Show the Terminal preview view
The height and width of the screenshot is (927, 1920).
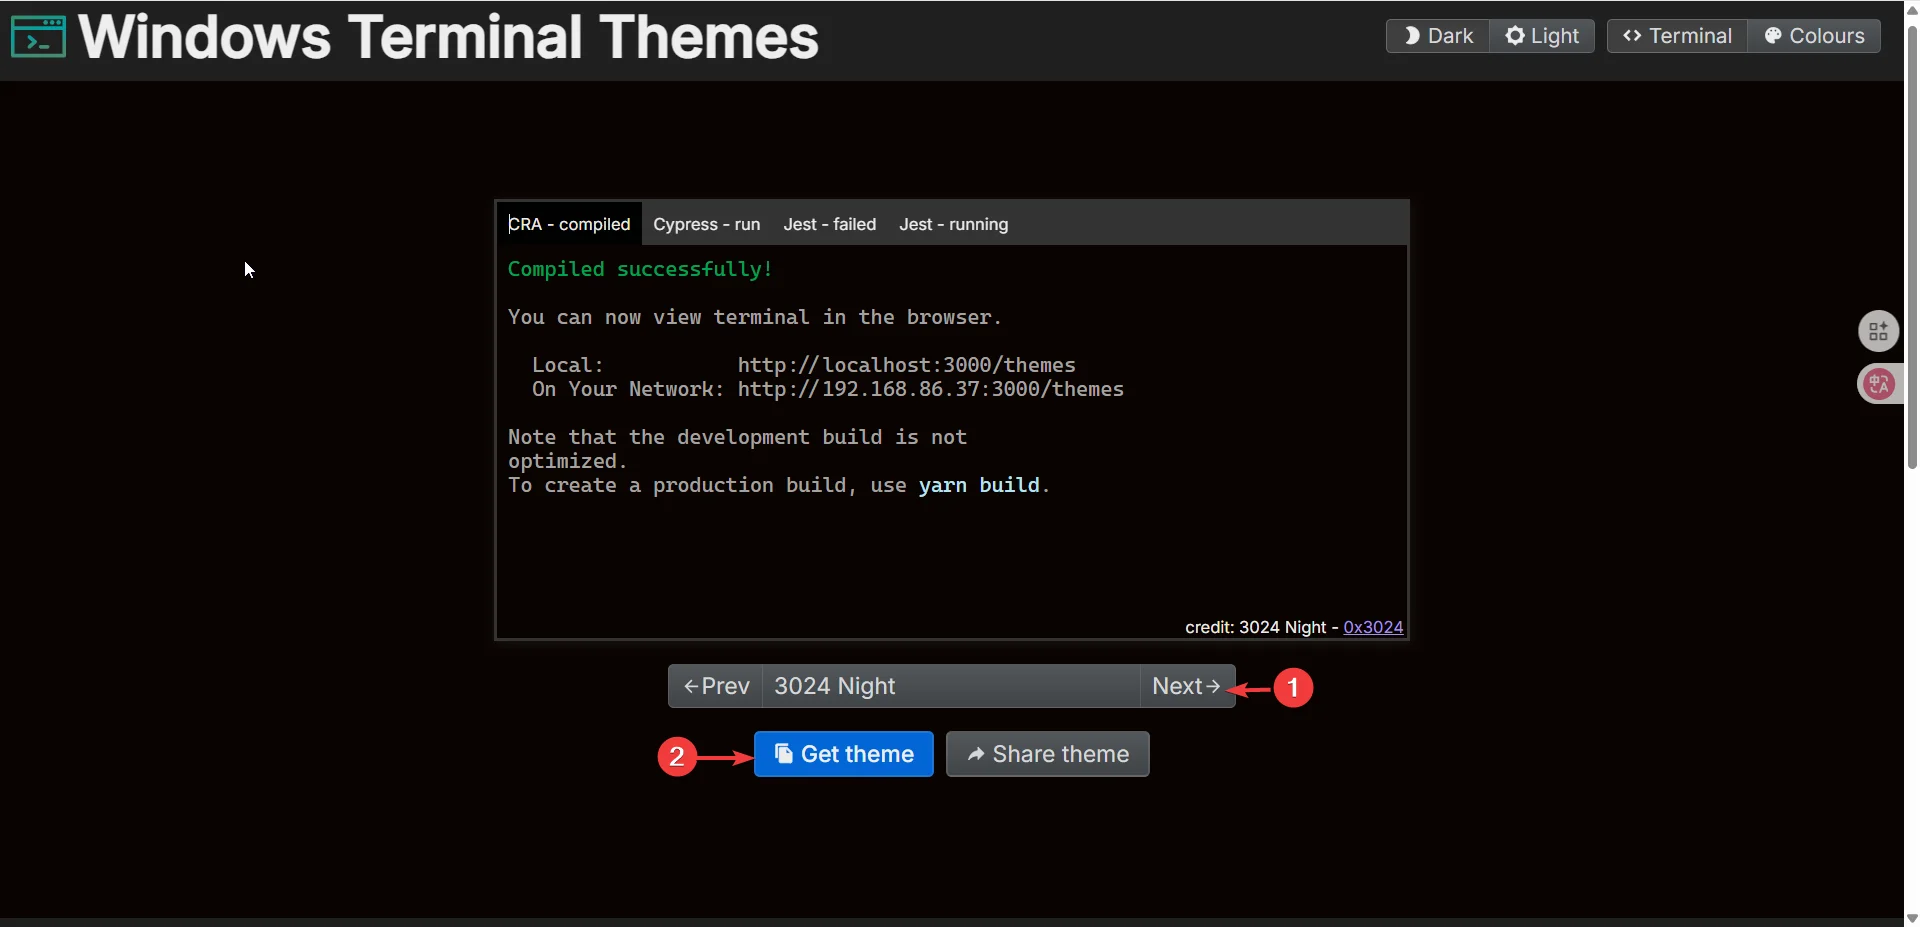coord(1677,36)
